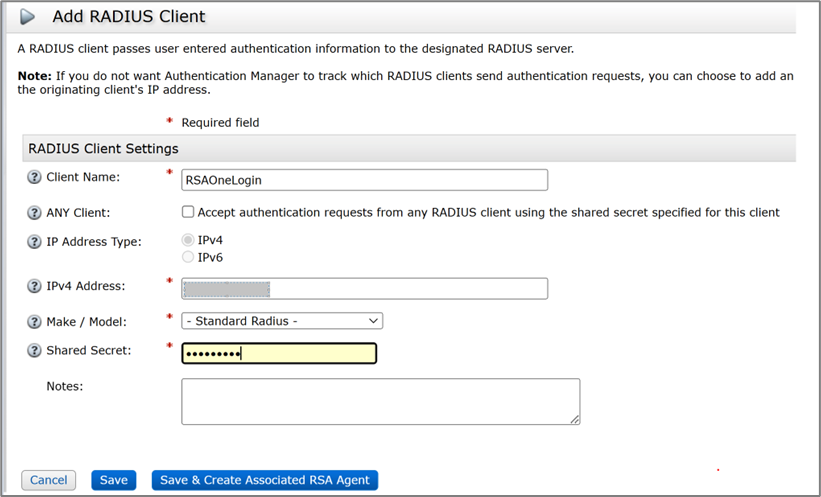Show help for Shared Secret
The image size is (821, 497).
(x=34, y=351)
